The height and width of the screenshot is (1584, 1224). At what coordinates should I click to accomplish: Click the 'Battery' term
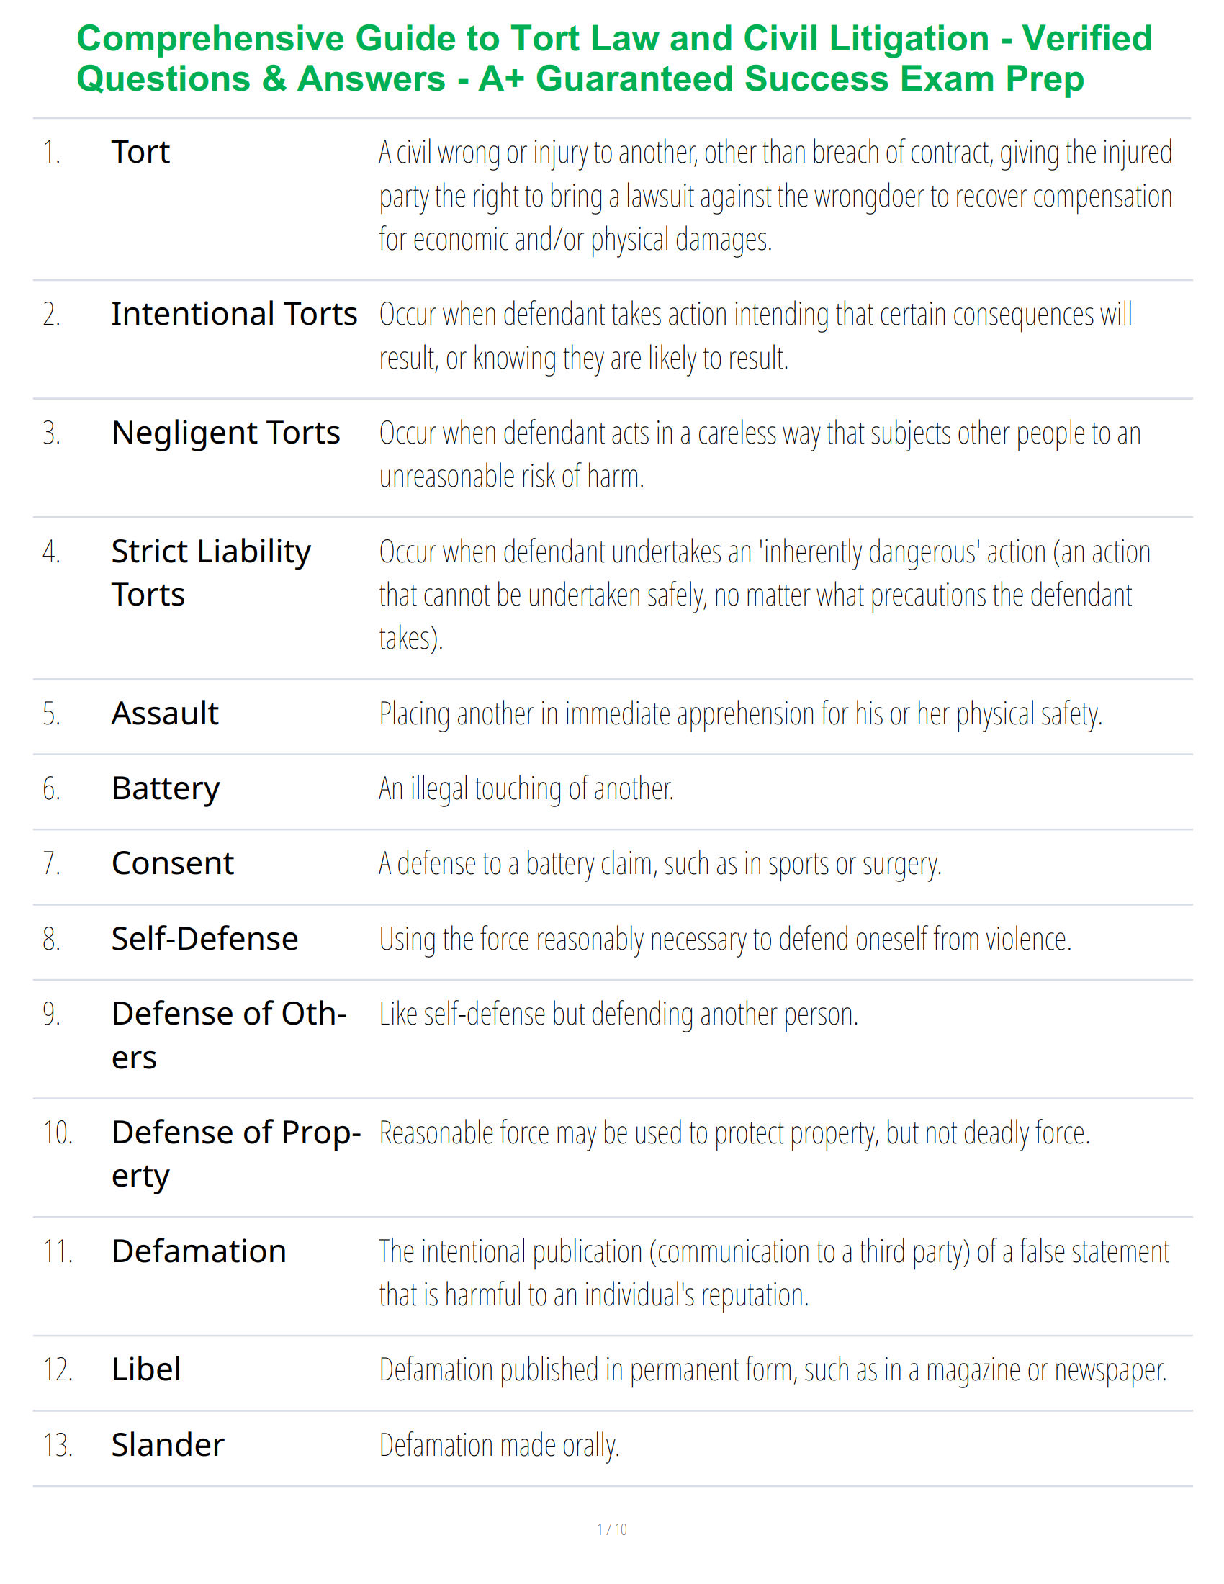(x=166, y=789)
